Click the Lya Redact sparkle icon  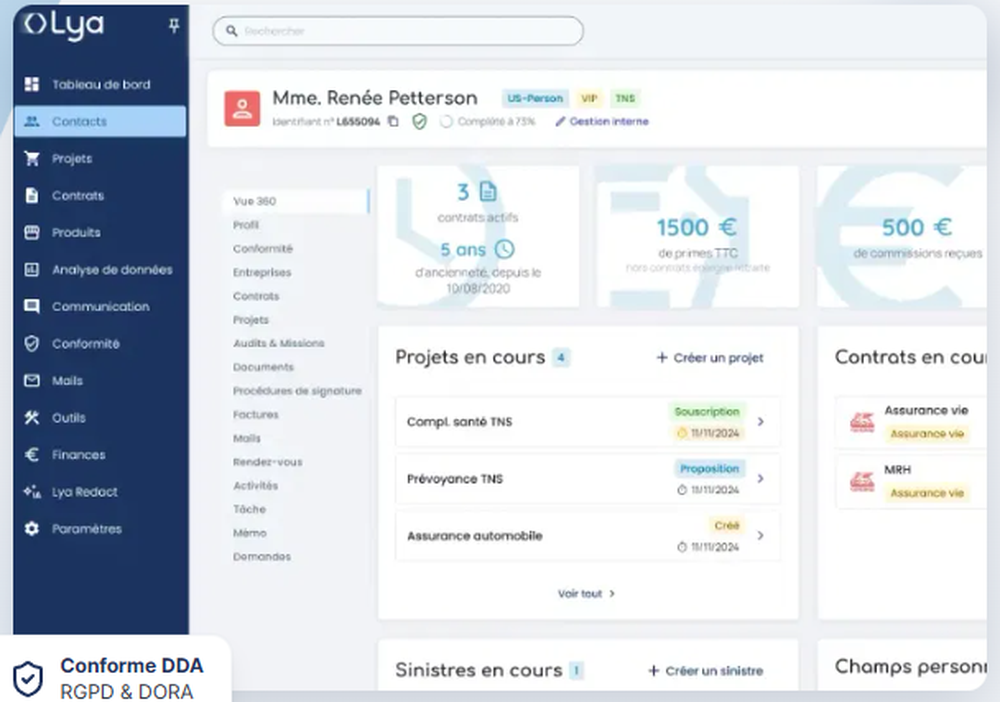coord(32,492)
